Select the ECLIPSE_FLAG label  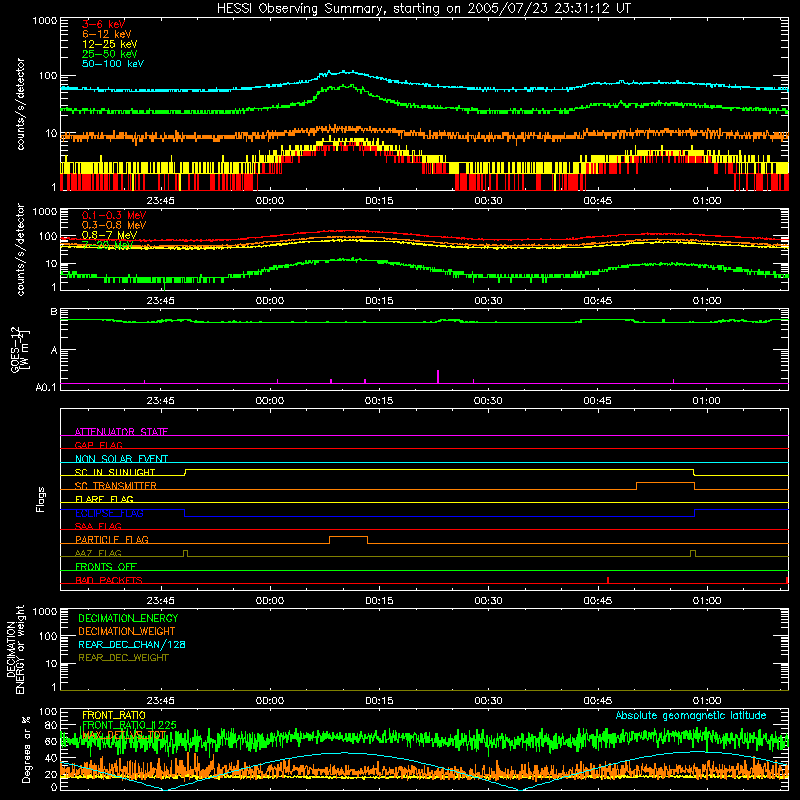(x=109, y=513)
